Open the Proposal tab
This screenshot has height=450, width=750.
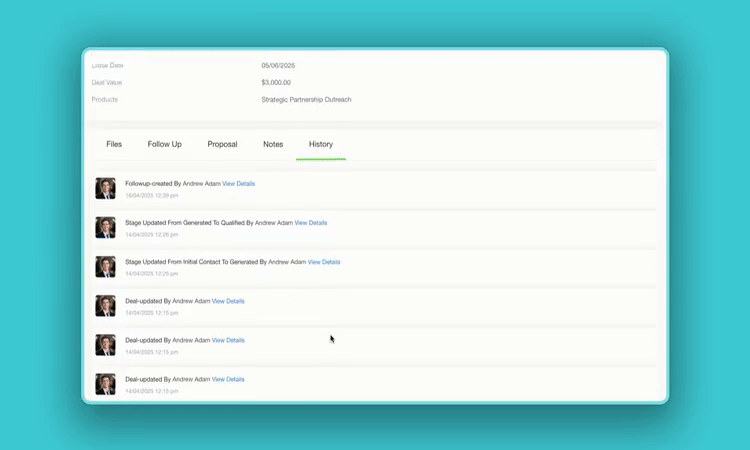click(x=222, y=144)
